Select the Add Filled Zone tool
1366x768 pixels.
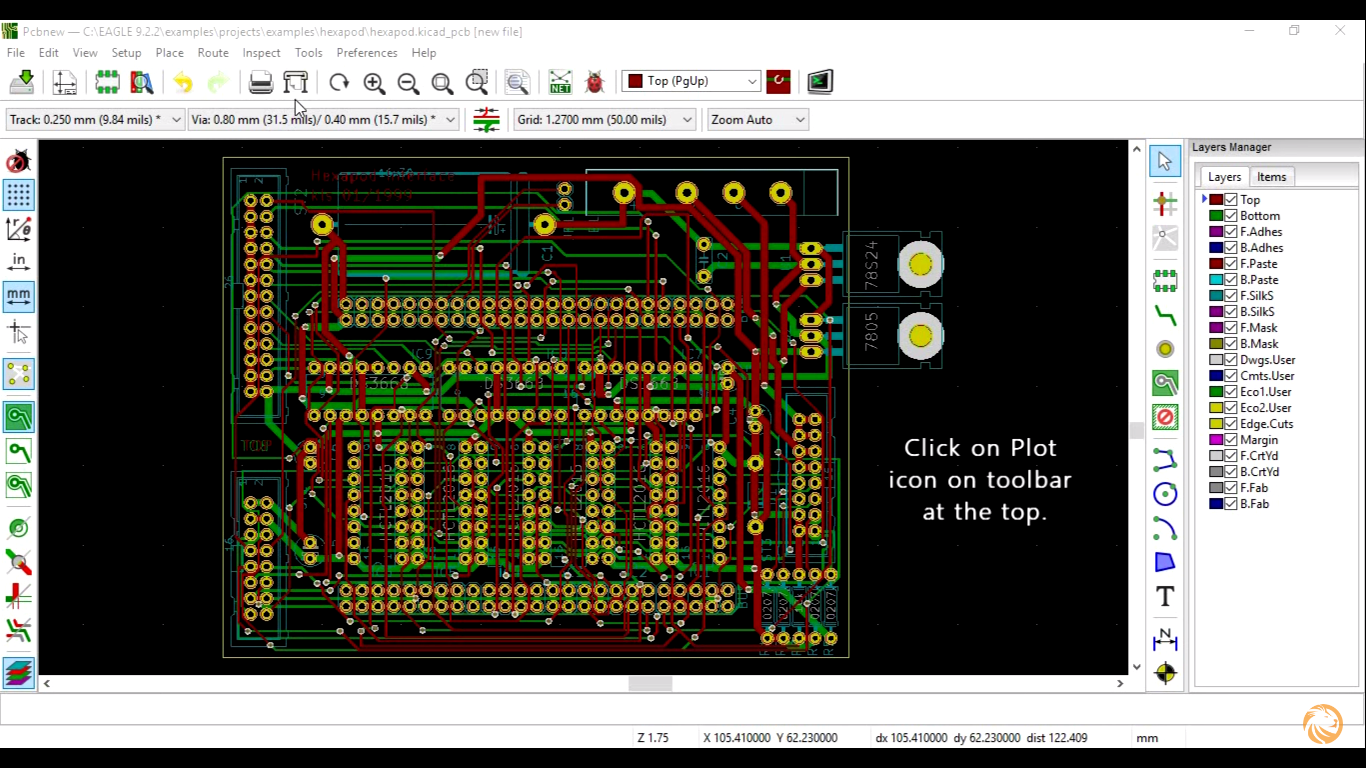pos(1165,383)
